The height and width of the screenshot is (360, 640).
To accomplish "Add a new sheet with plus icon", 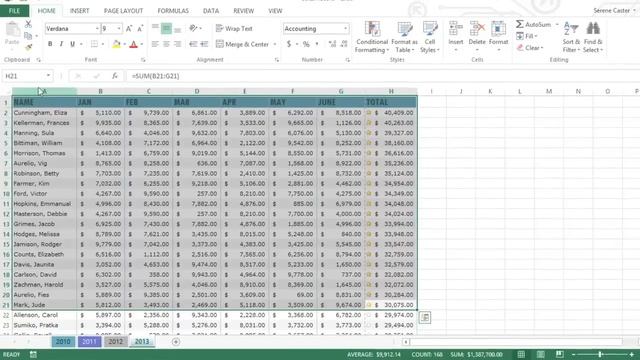I will tap(176, 342).
